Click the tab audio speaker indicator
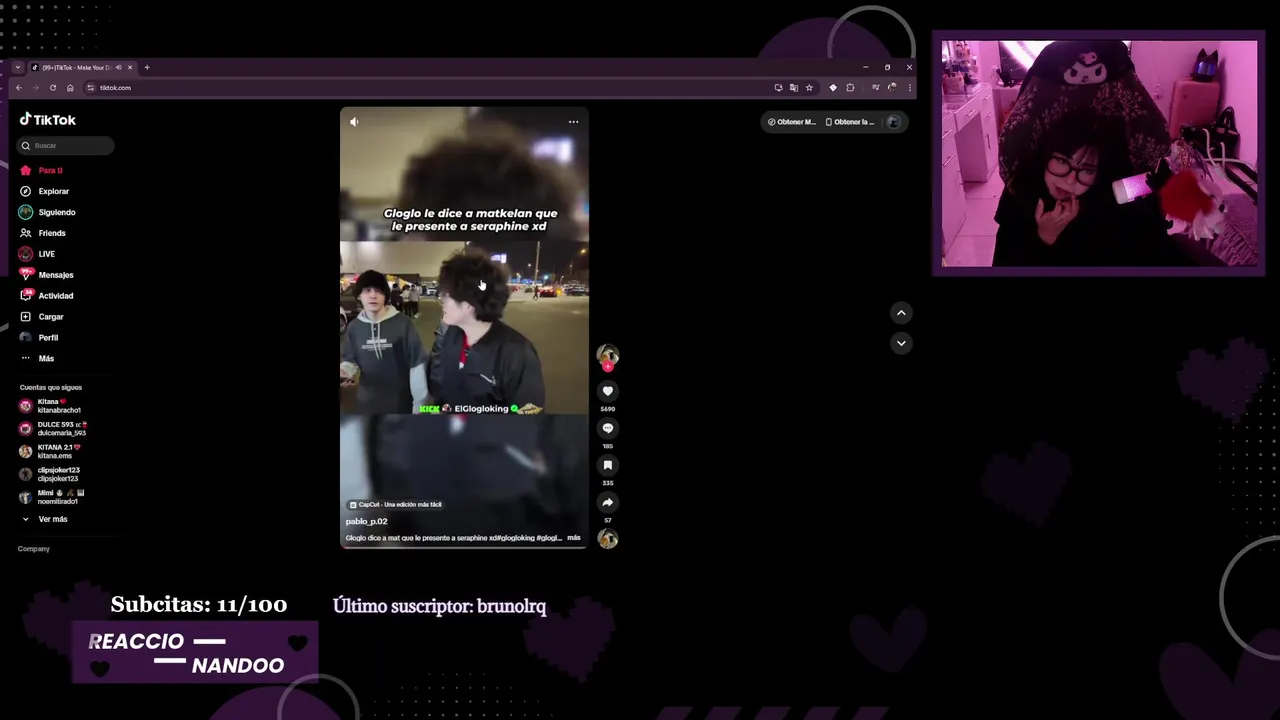 click(x=118, y=67)
